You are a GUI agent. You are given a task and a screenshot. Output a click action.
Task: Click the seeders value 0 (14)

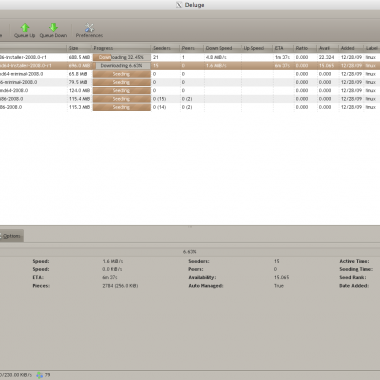159,107
